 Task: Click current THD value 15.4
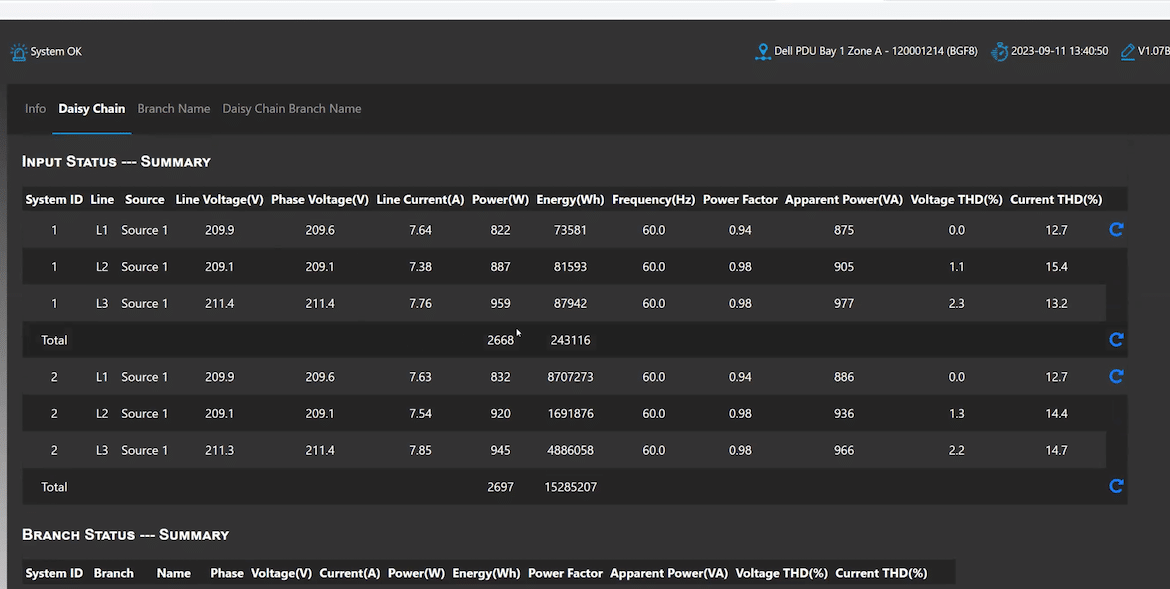coord(1056,267)
